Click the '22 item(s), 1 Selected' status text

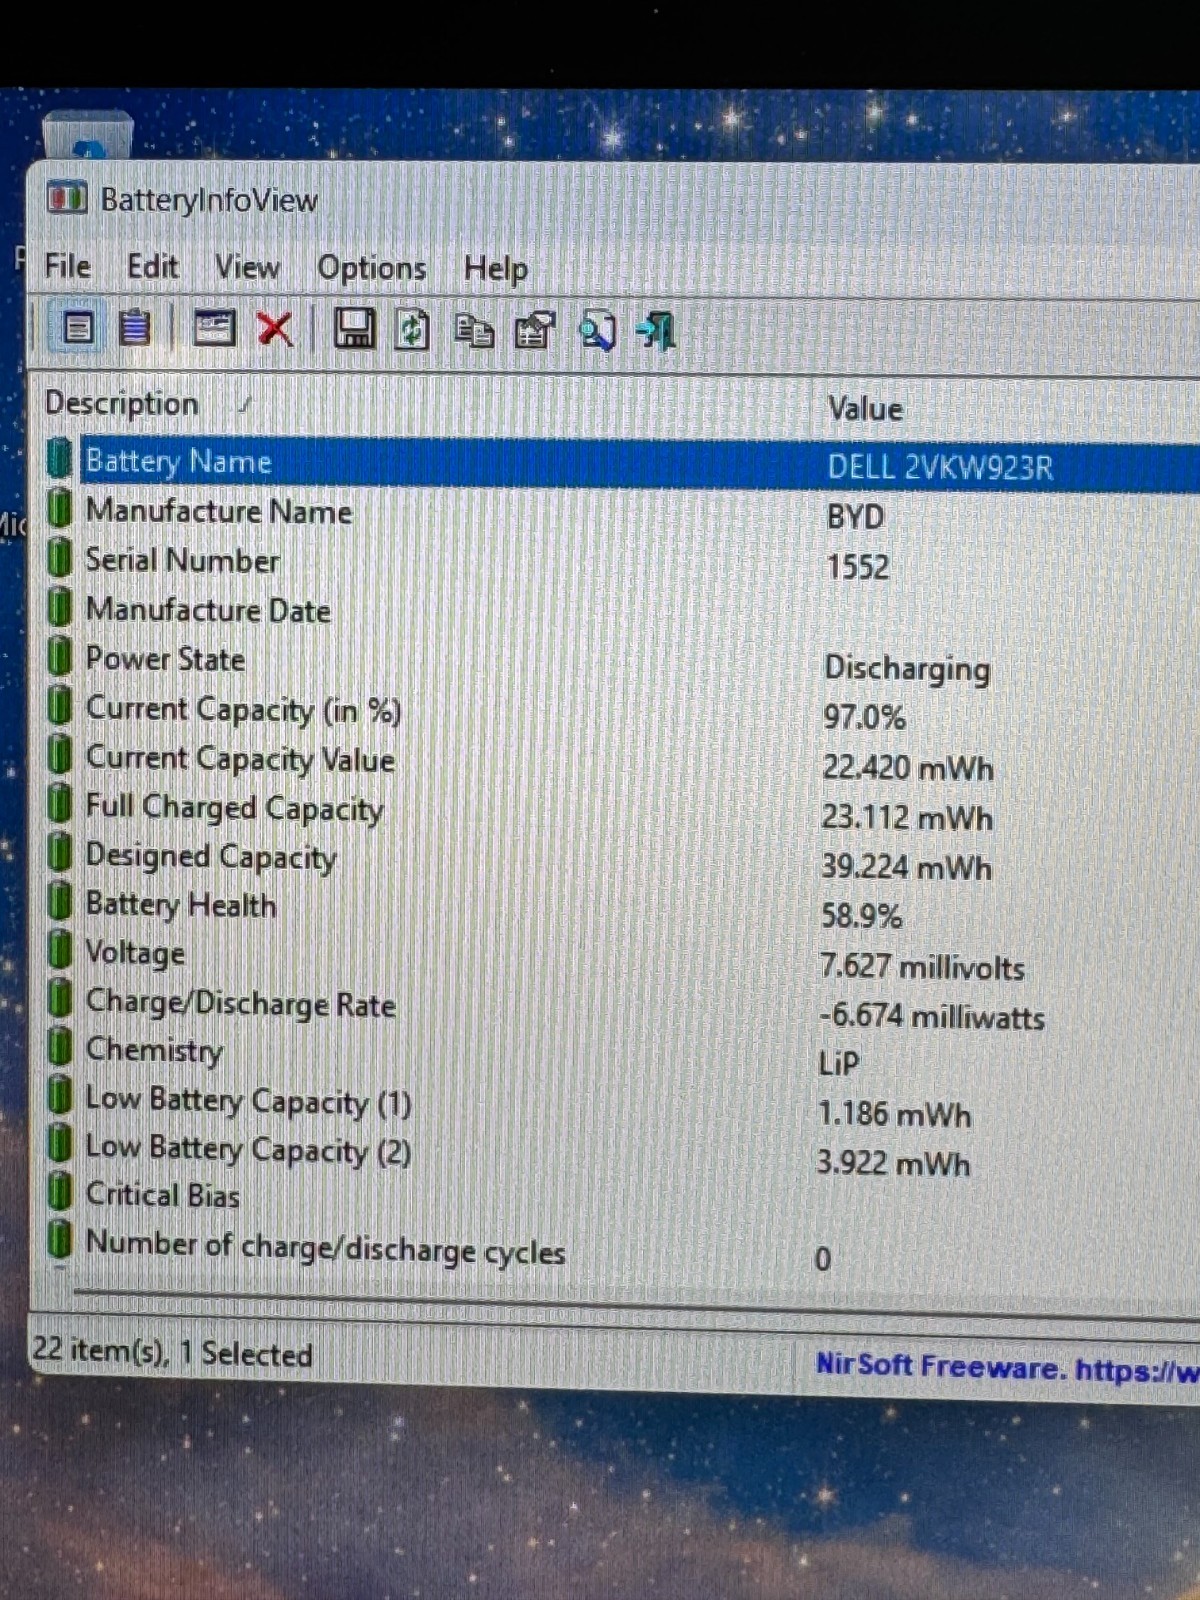pyautogui.click(x=172, y=1352)
